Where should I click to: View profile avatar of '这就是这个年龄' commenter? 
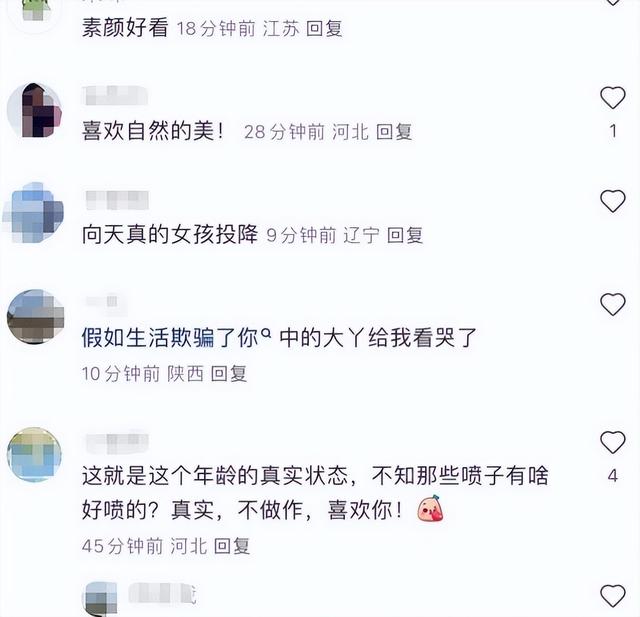click(x=34, y=455)
